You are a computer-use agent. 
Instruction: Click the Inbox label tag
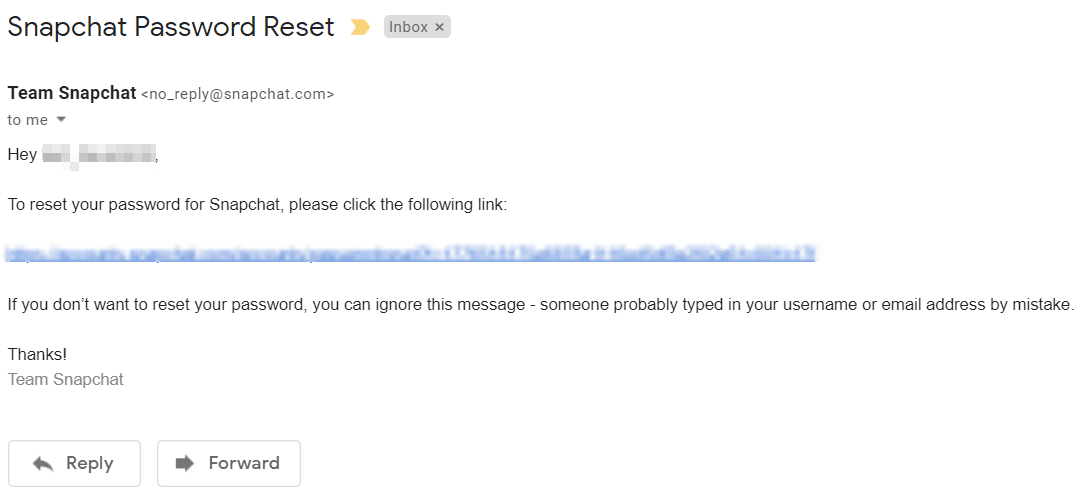click(x=408, y=28)
